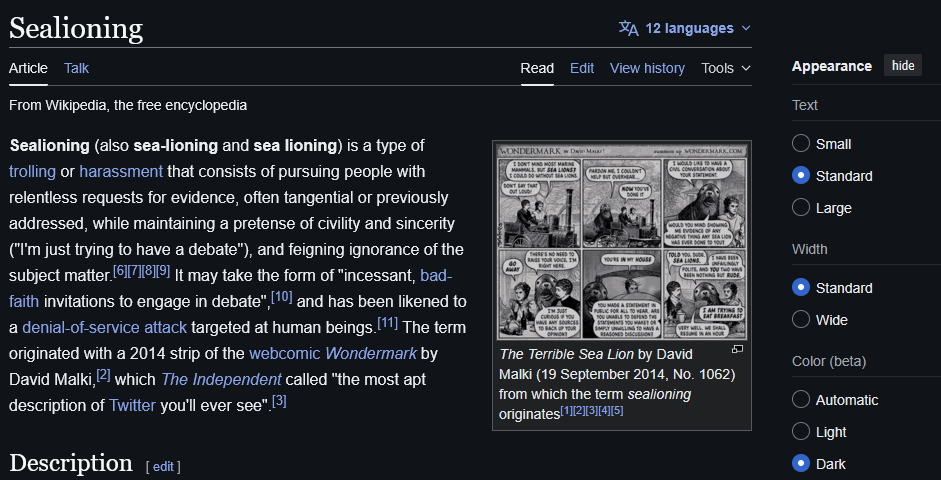
Task: Select Large text size
Action: [x=801, y=208]
